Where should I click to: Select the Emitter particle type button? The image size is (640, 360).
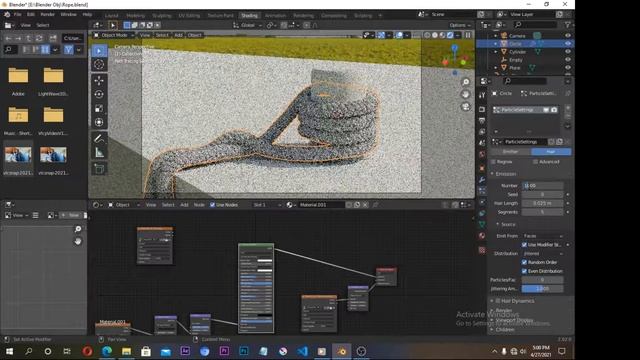point(510,152)
